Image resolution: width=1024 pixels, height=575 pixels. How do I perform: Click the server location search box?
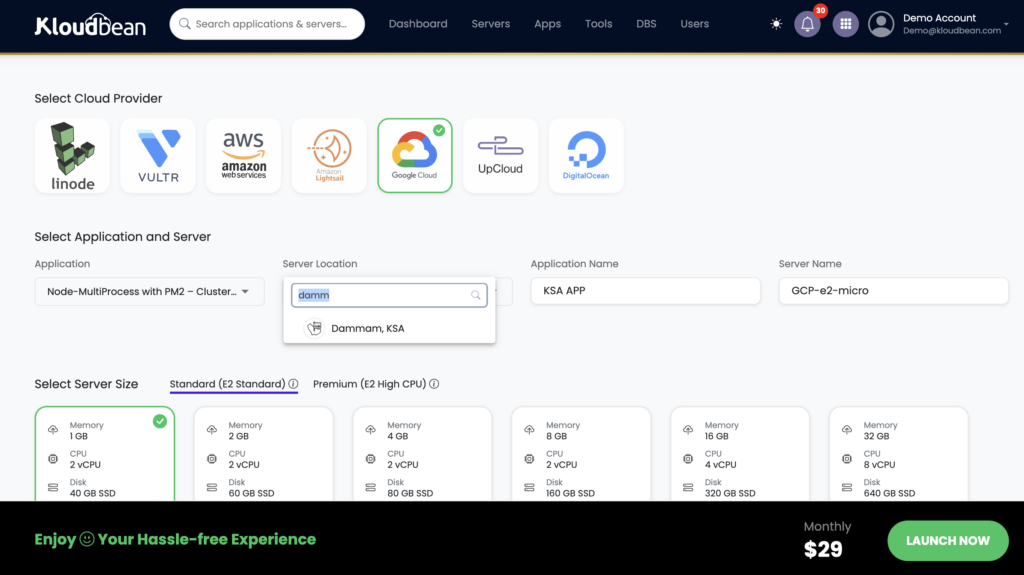tap(389, 295)
